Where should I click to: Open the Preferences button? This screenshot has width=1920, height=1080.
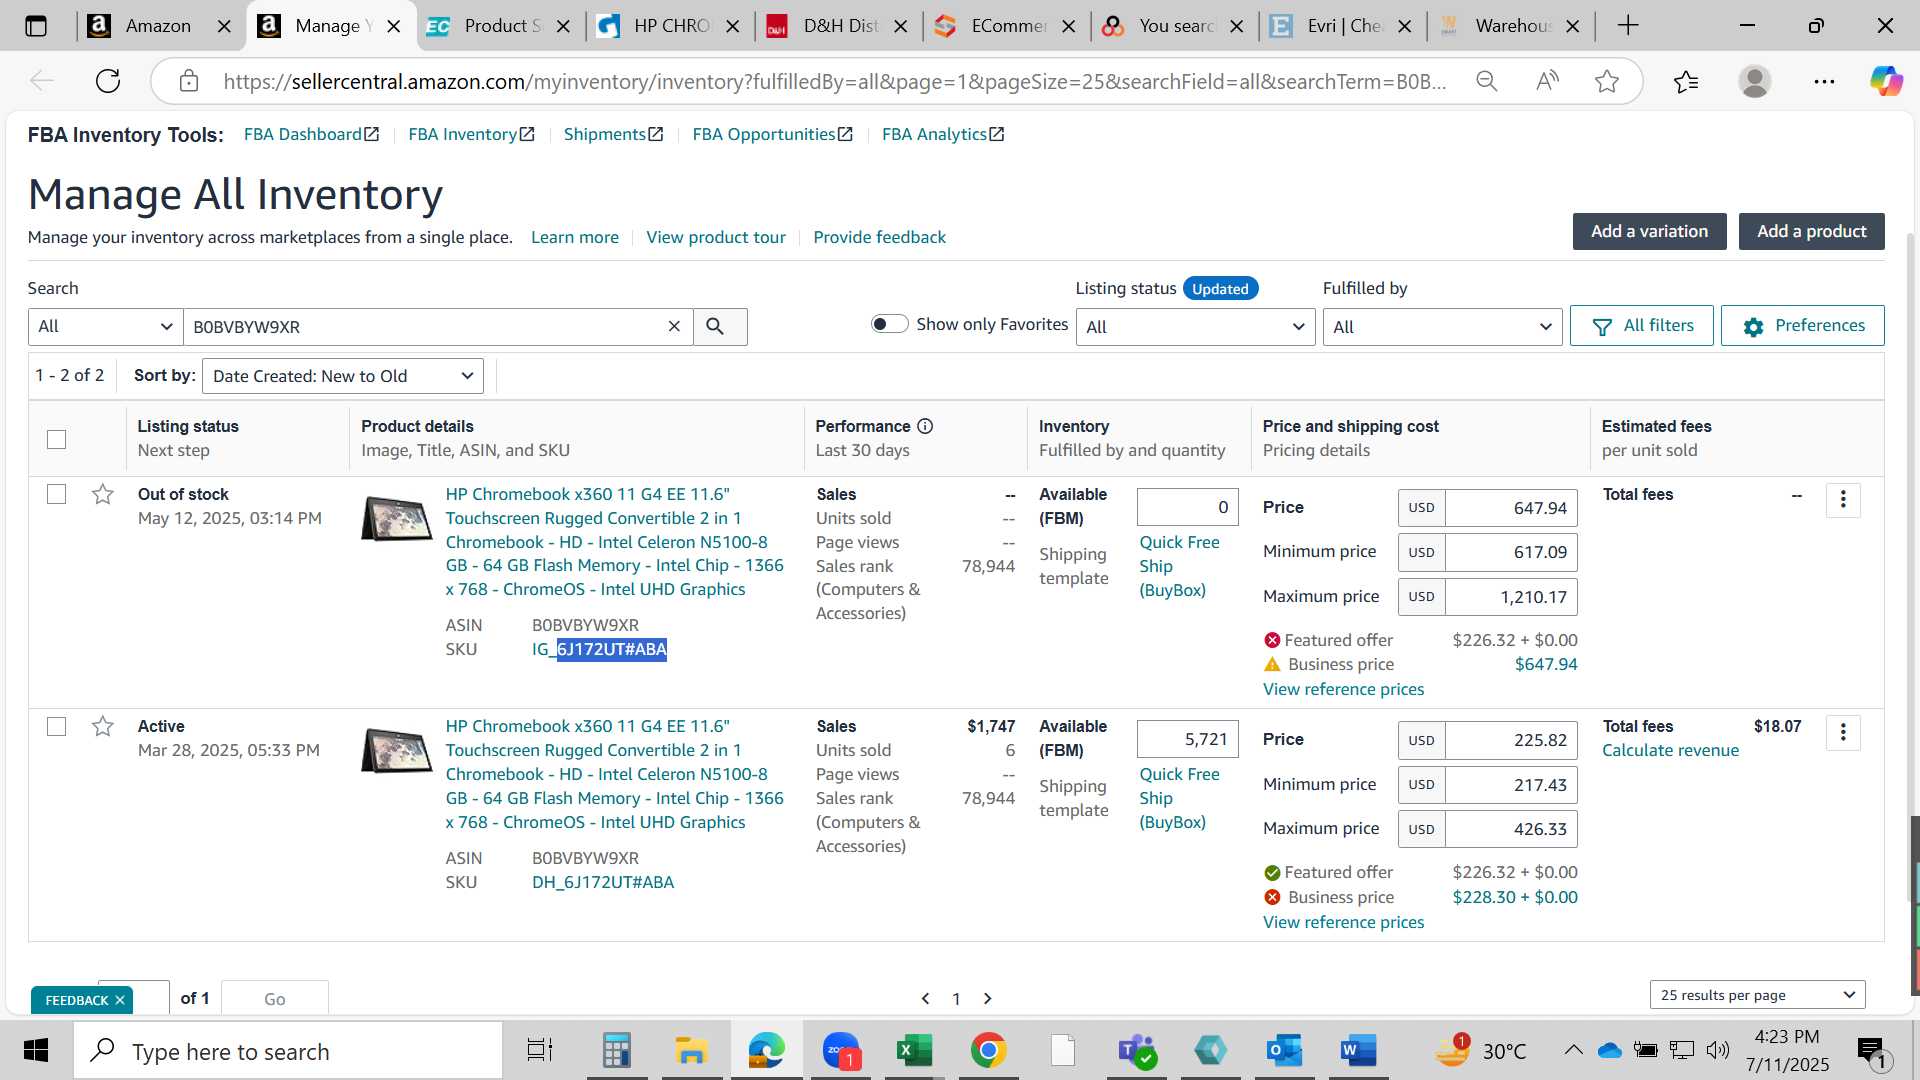tap(1803, 326)
